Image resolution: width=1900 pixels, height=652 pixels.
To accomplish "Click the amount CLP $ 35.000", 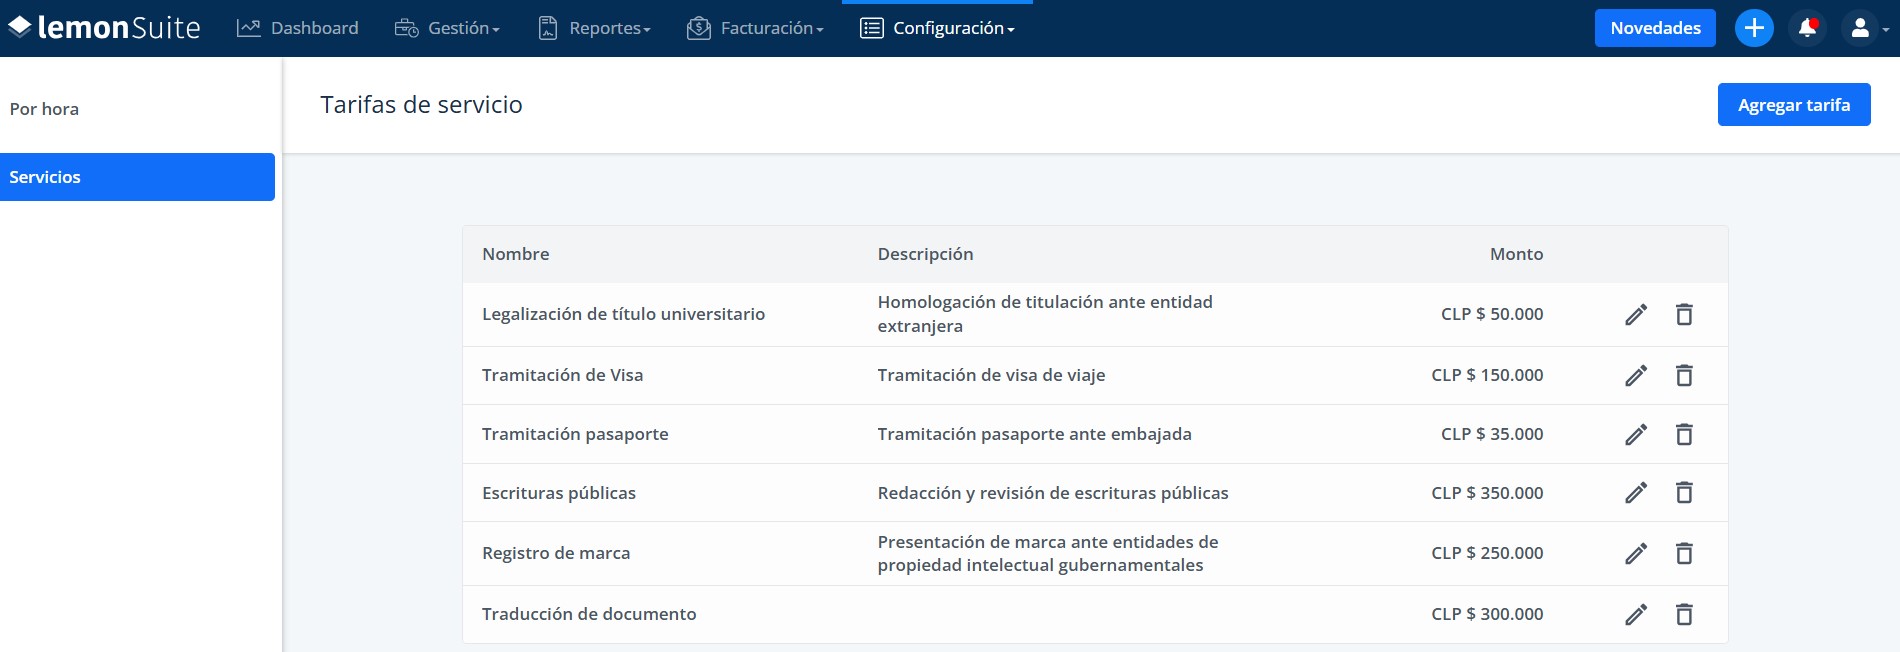I will [1492, 434].
